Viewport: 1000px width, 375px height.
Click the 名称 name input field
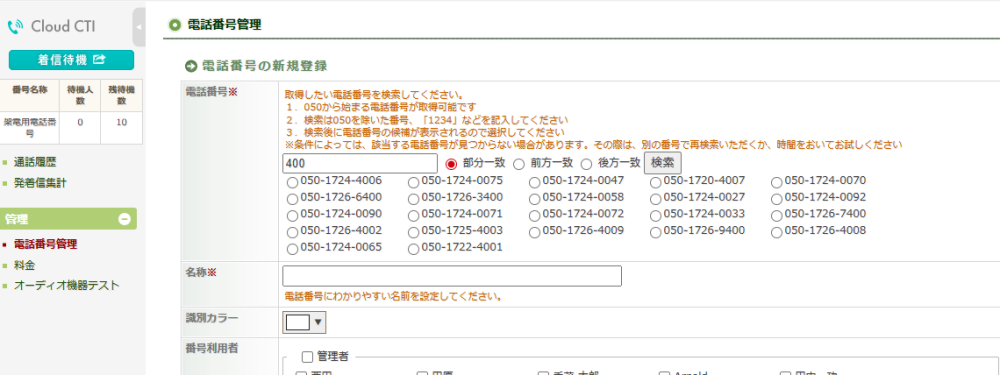452,276
